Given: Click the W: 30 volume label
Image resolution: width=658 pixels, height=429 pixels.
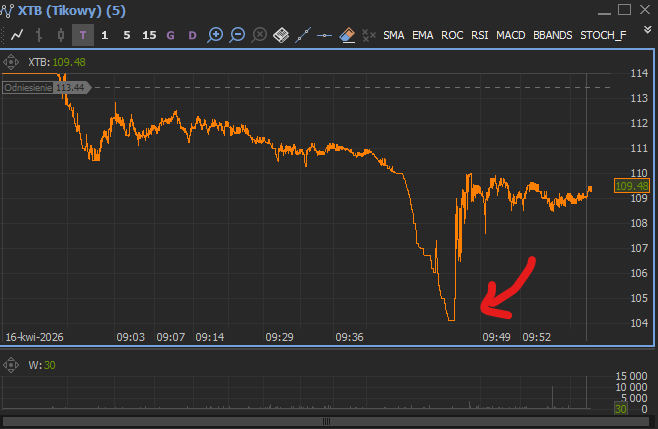Looking at the screenshot, I should pos(42,365).
